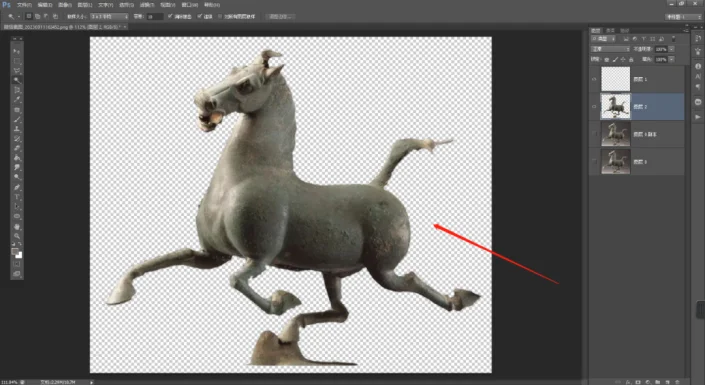705x385 pixels.
Task: Filter layers by adjustment layers
Action: 635,39
